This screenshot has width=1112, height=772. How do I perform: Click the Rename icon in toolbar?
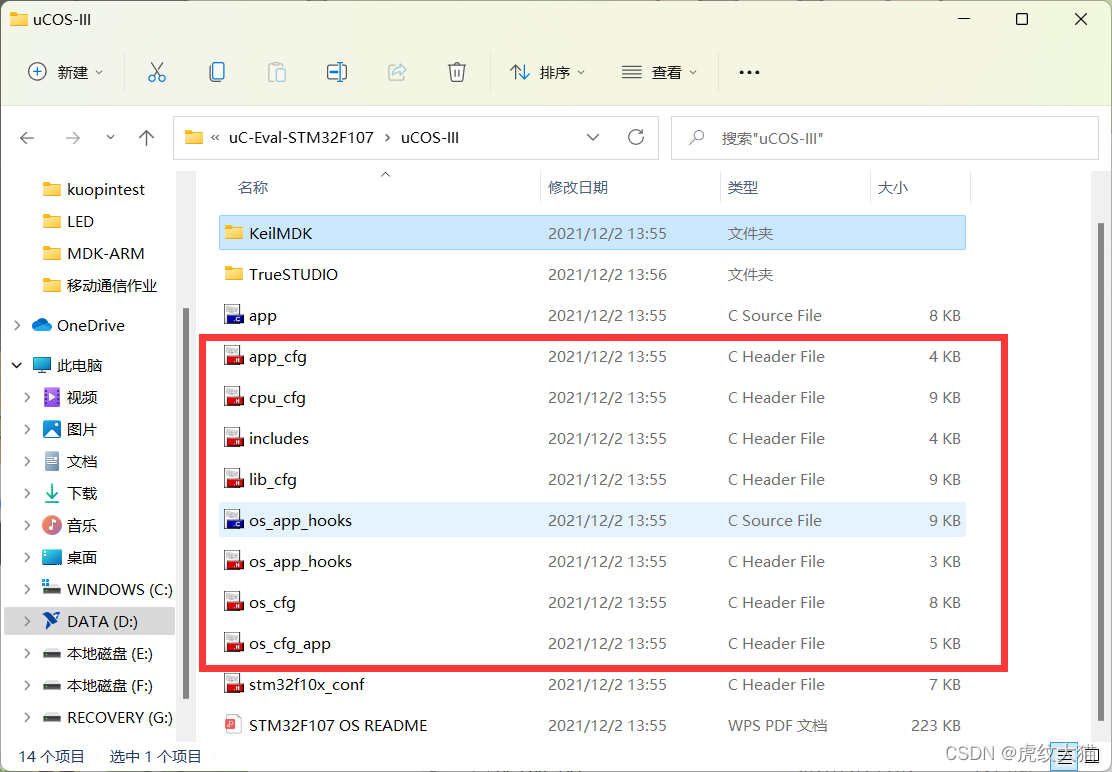[x=337, y=72]
